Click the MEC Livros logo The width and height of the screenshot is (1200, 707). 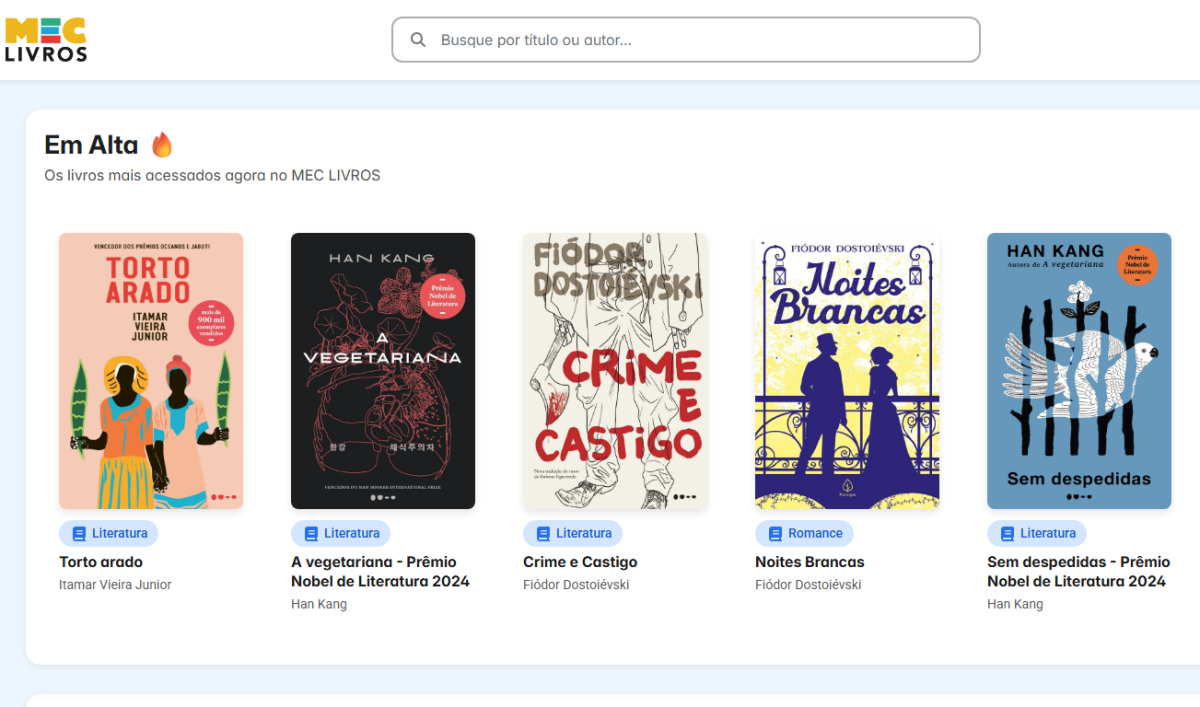(x=46, y=39)
